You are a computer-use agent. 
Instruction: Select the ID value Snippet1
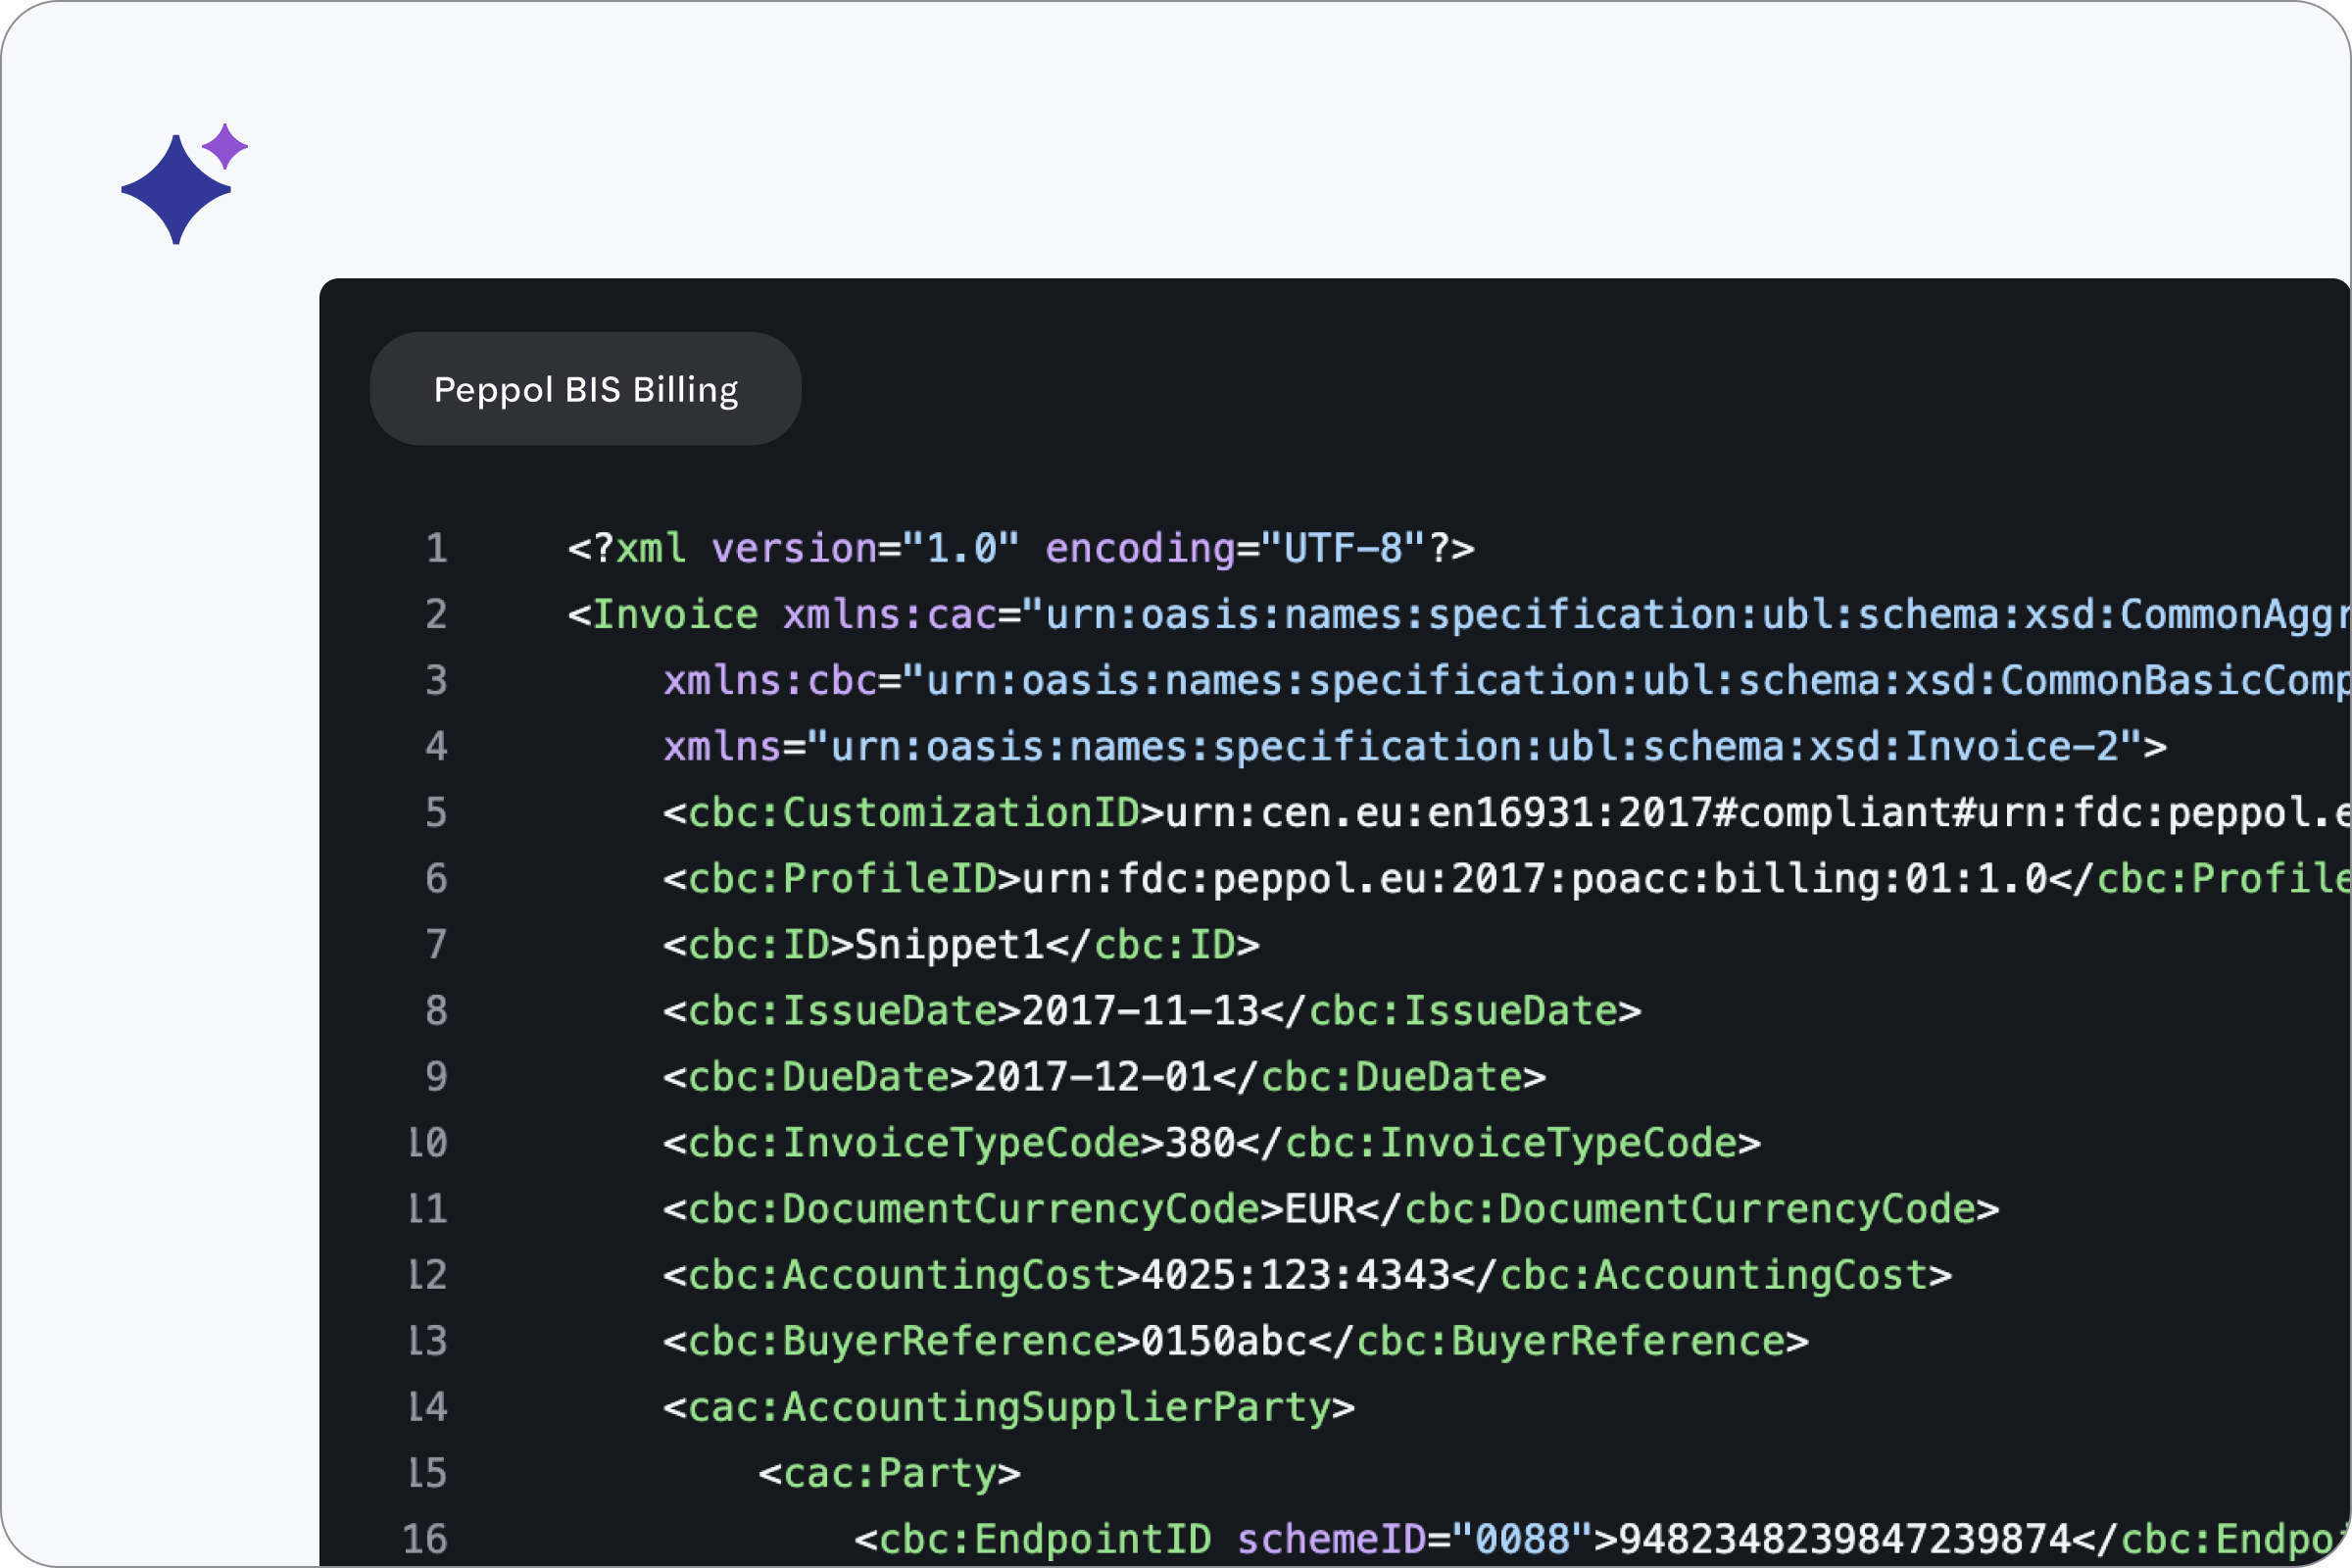tap(950, 944)
